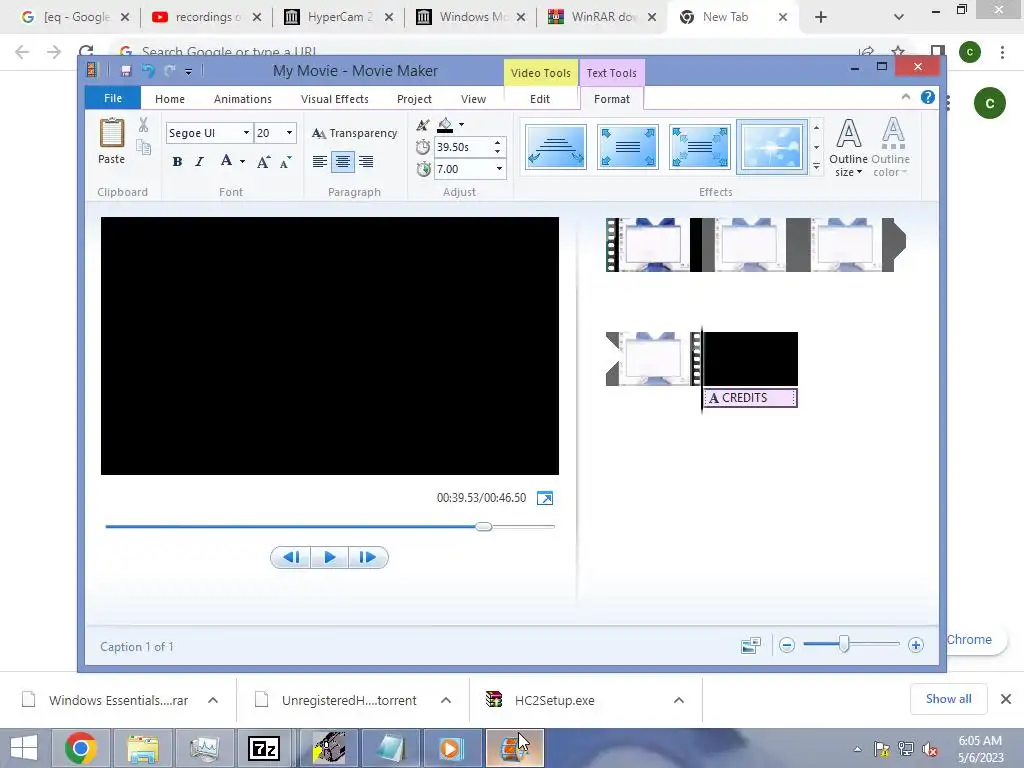Viewport: 1024px width, 768px height.
Task: Switch to the Visual Effects tab
Action: pyautogui.click(x=334, y=99)
